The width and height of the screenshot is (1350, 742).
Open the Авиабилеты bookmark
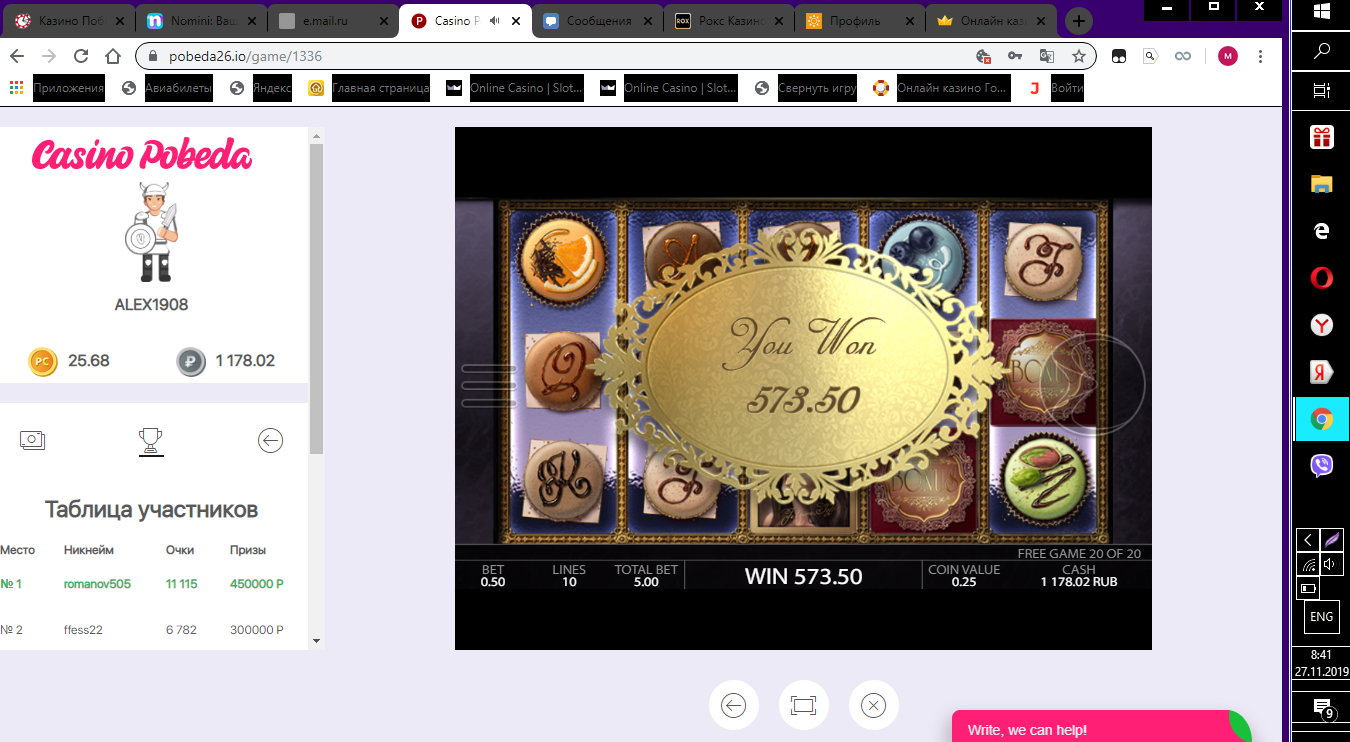point(168,88)
